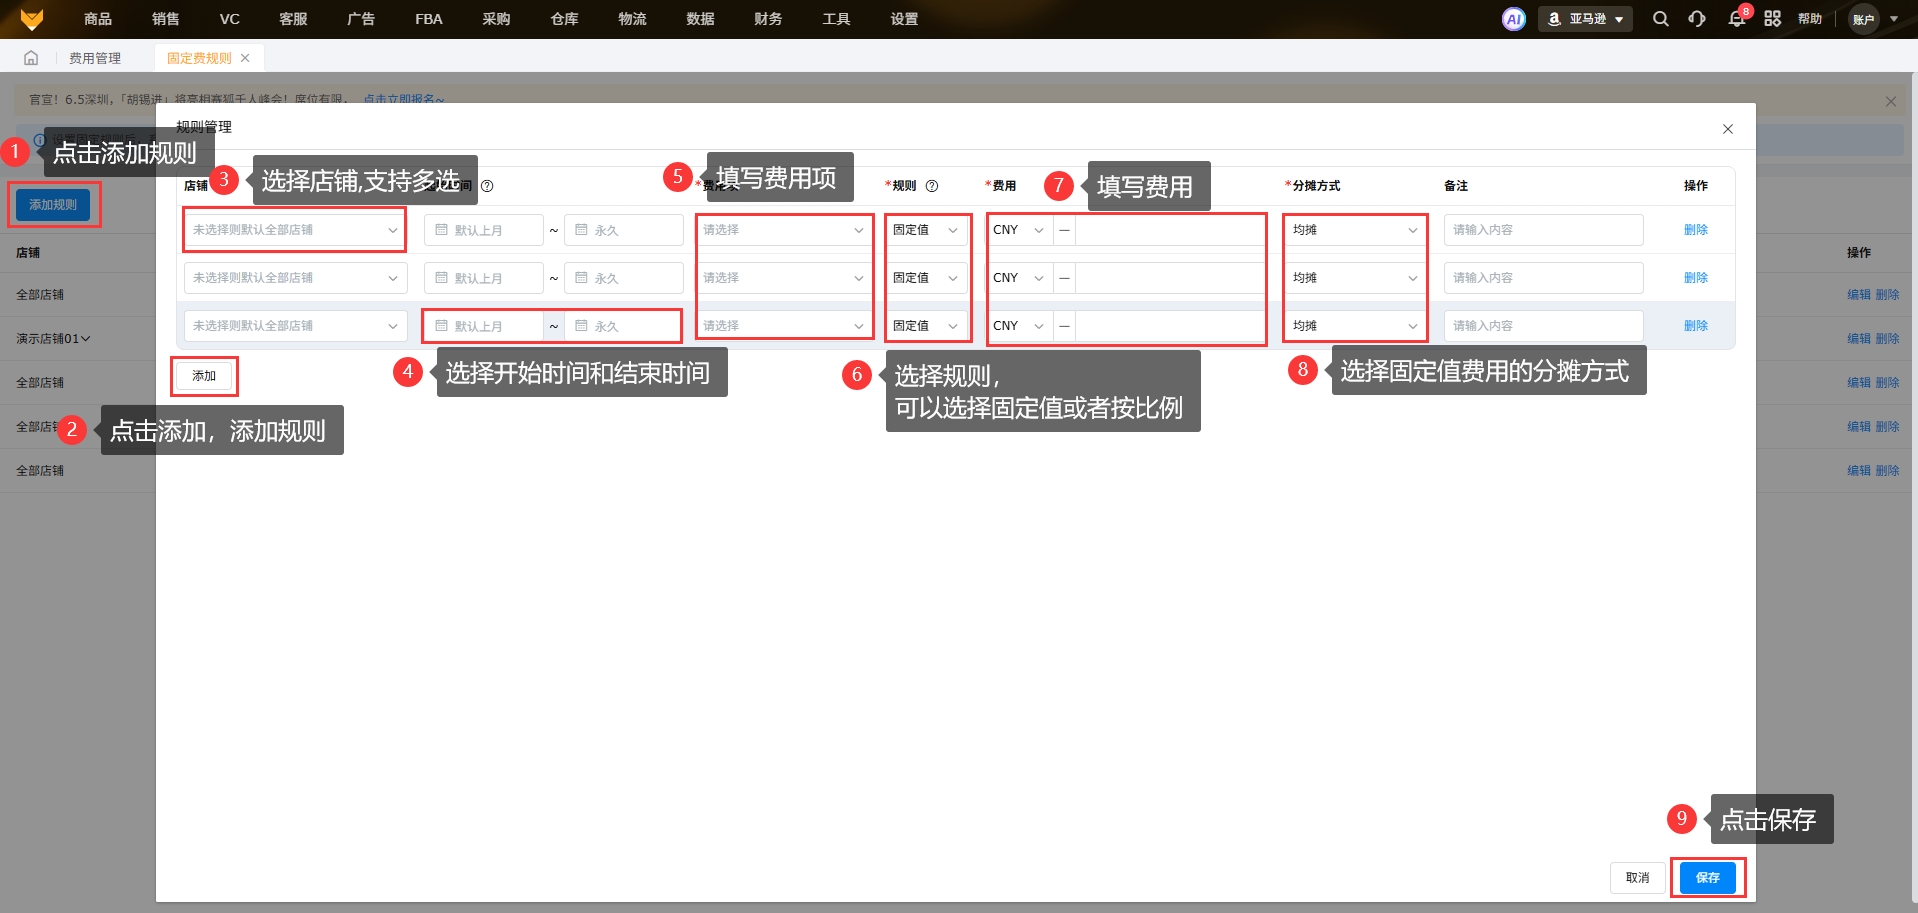Open the search magnifier icon

(1661, 19)
